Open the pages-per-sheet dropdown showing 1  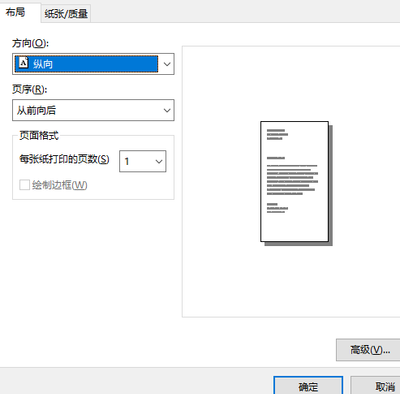pos(143,161)
